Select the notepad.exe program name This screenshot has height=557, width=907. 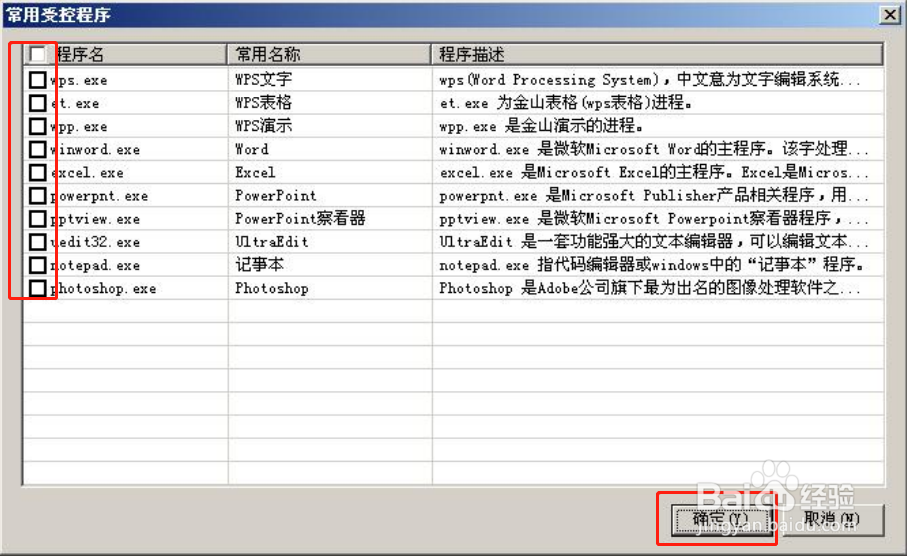[x=95, y=265]
